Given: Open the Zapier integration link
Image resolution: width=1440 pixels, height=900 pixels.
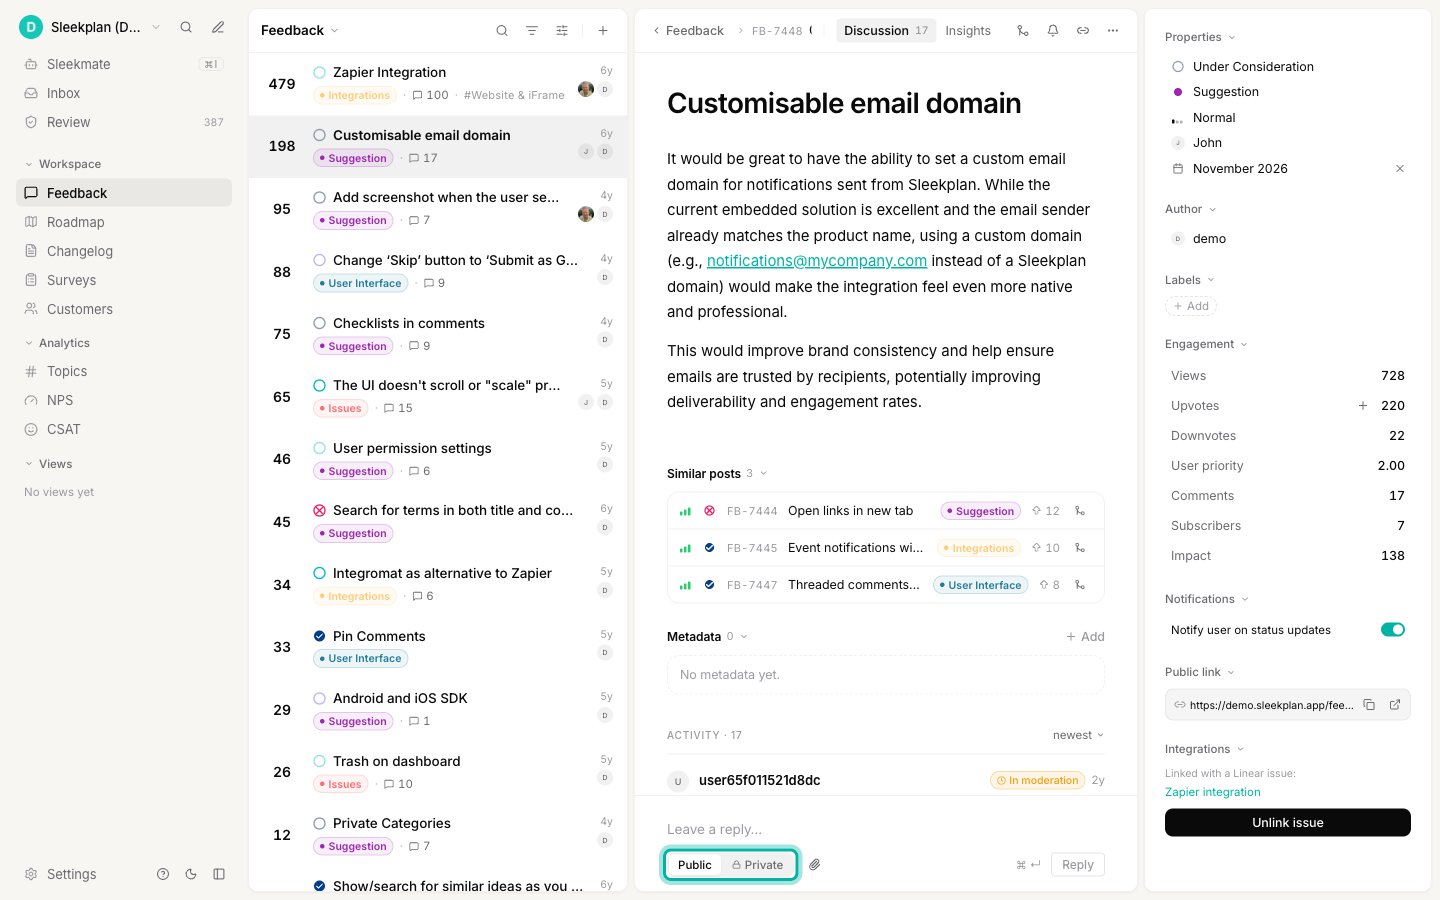Looking at the screenshot, I should [x=1213, y=792].
